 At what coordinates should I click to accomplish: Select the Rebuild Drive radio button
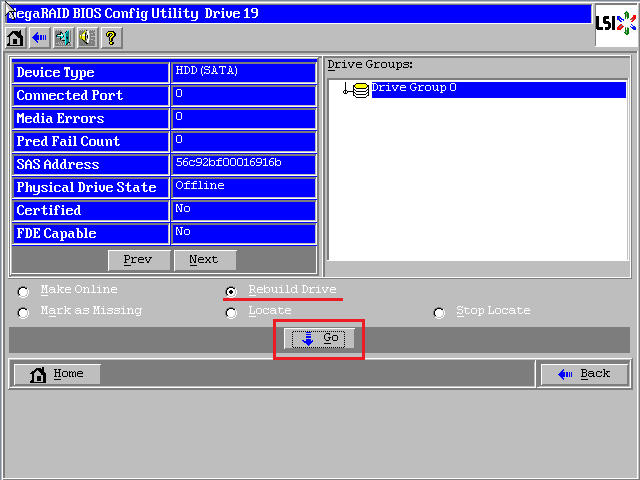[231, 291]
